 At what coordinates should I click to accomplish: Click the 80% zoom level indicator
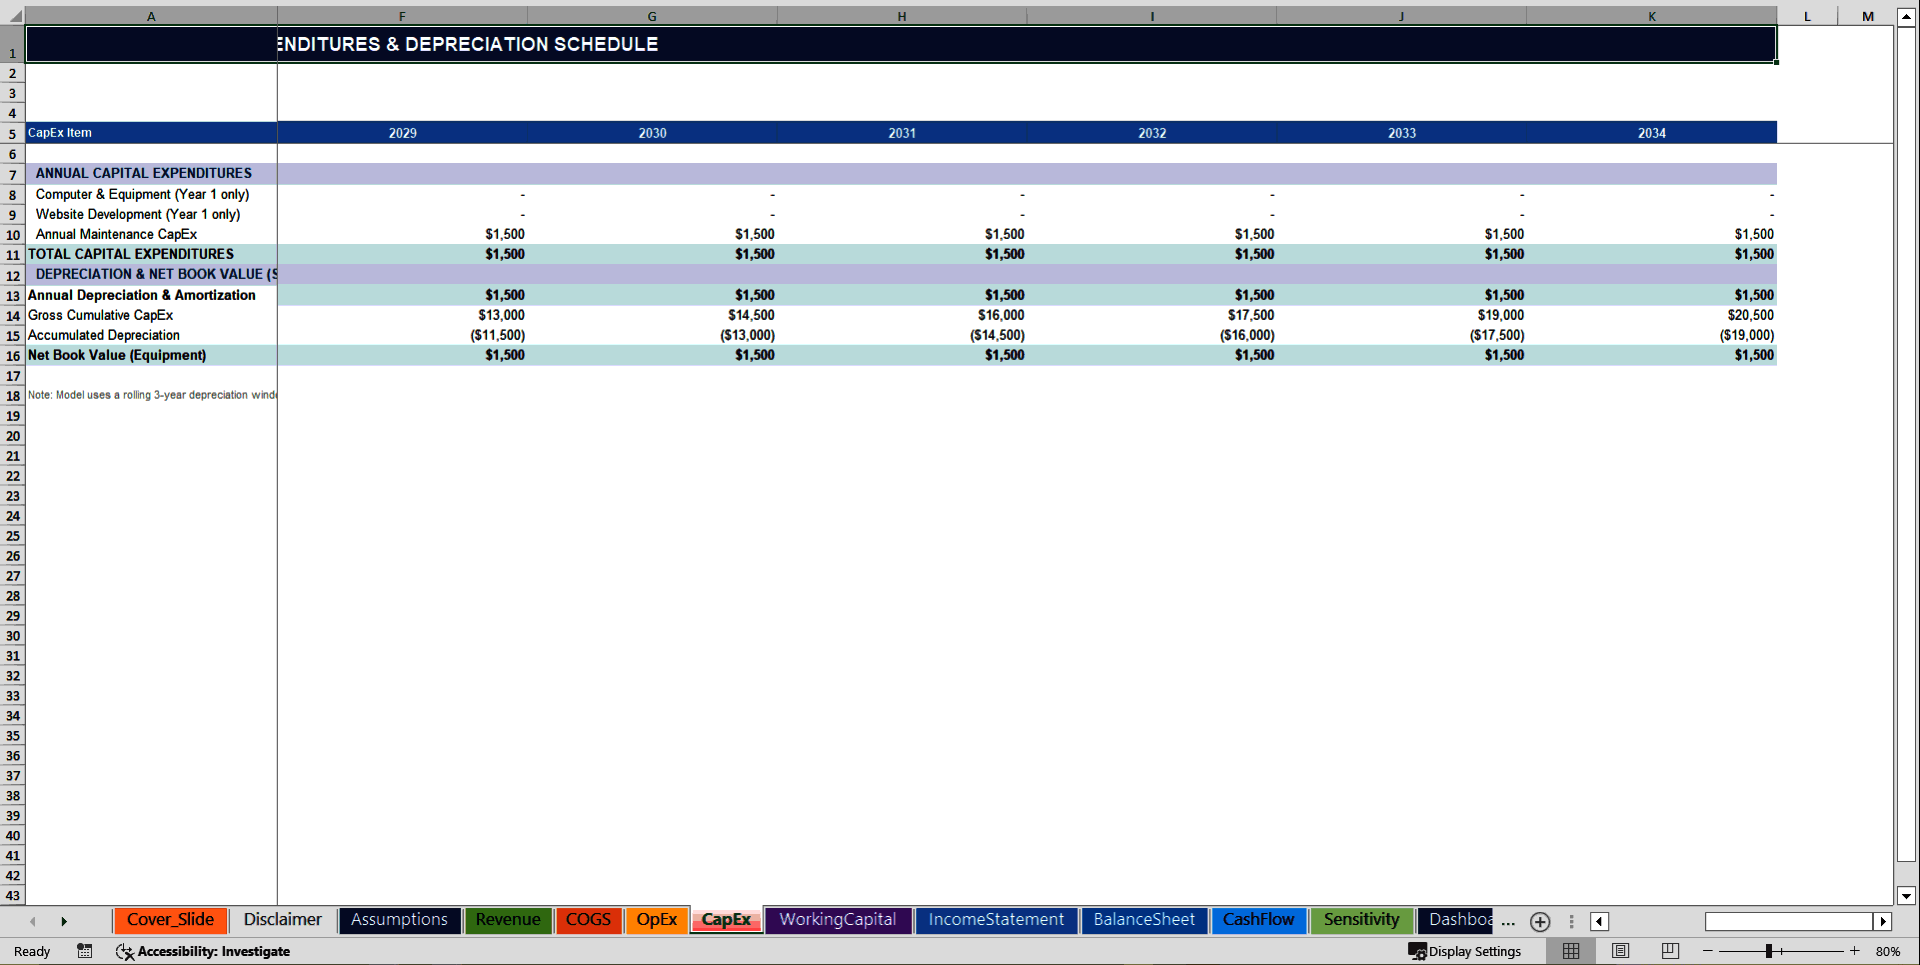click(x=1888, y=951)
